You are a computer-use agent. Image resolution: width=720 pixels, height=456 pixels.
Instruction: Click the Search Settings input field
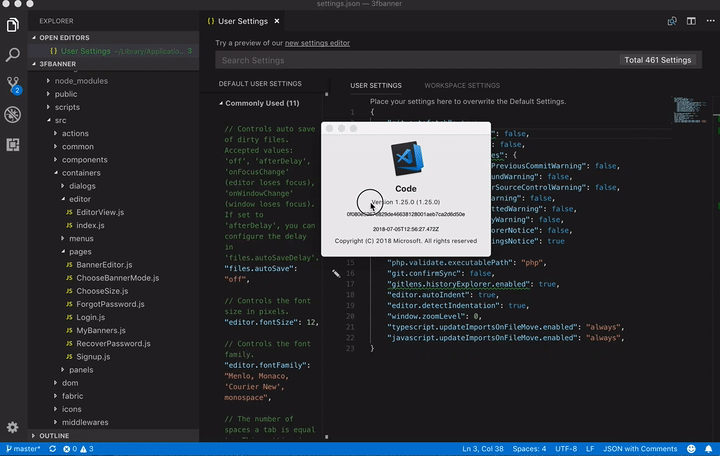click(416, 60)
